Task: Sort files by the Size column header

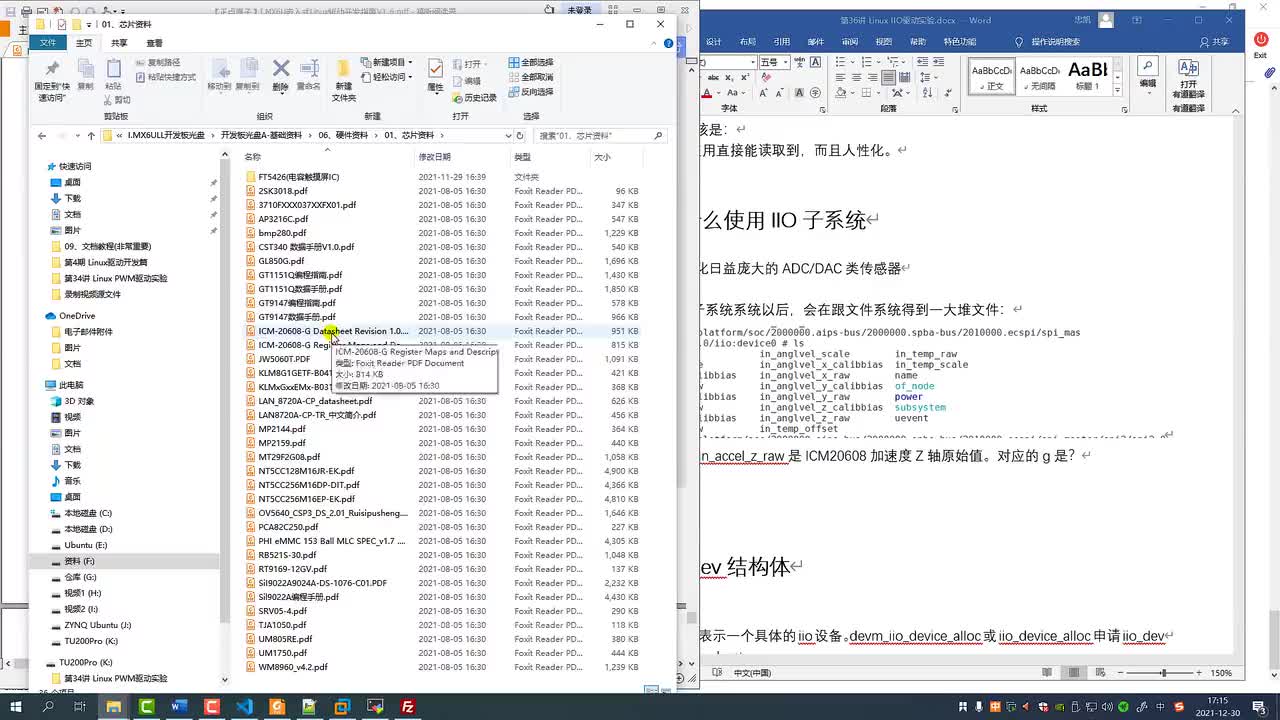Action: (x=616, y=157)
